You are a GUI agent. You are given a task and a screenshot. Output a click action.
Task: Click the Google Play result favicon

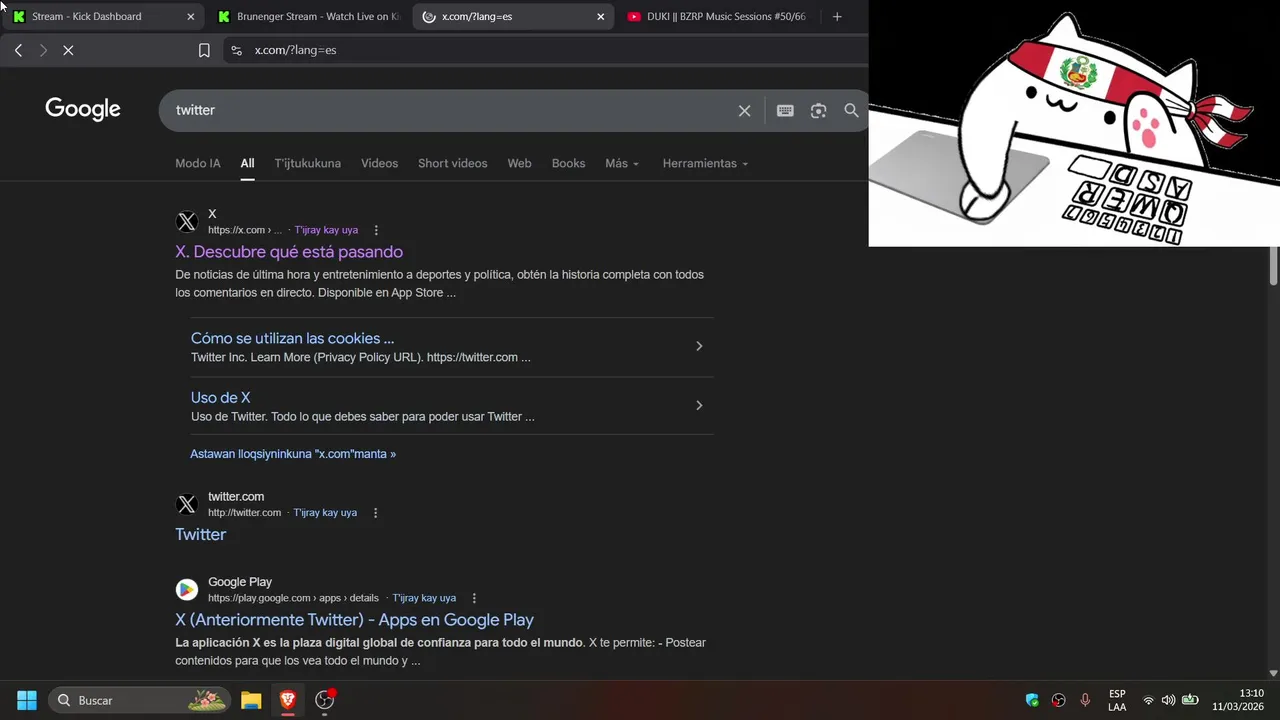187,590
